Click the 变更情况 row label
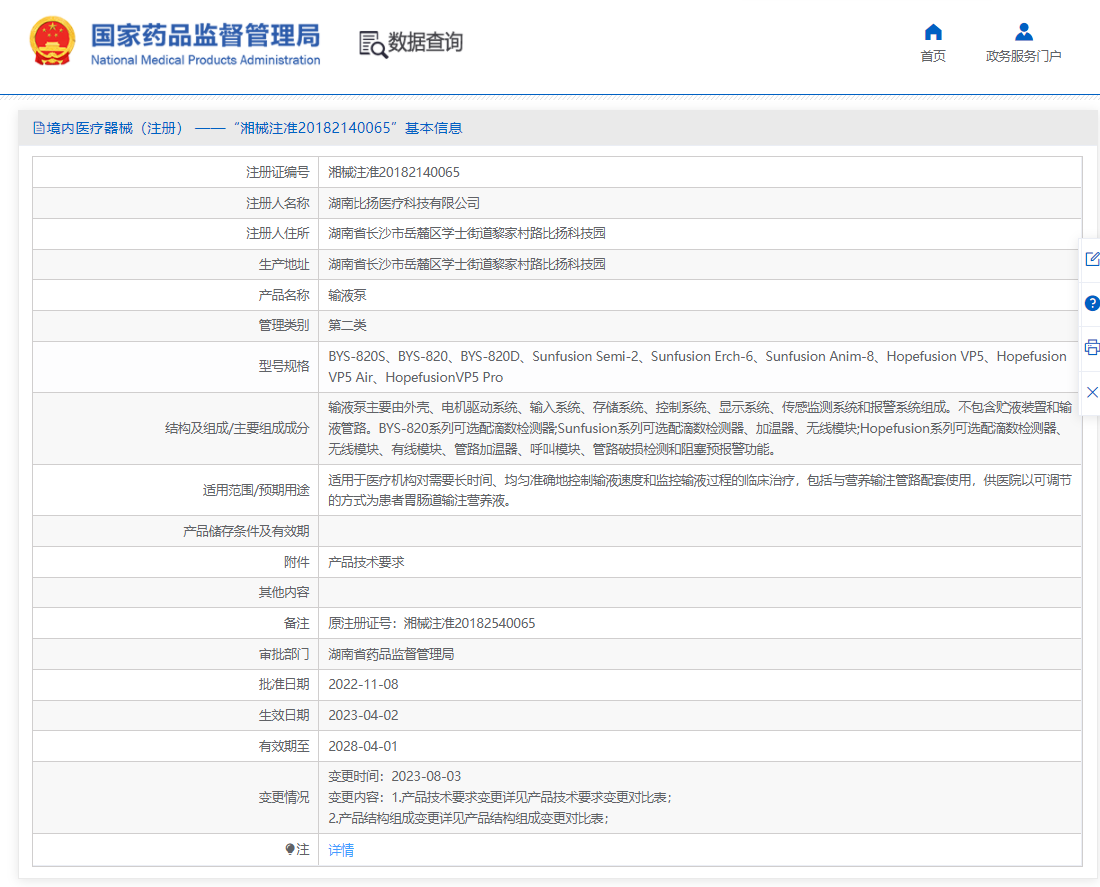Image resolution: width=1100 pixels, height=887 pixels. [x=284, y=797]
